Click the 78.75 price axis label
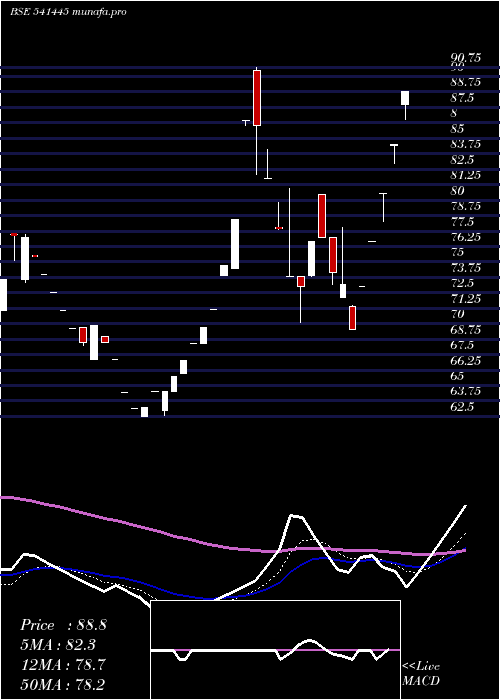 [x=466, y=206]
